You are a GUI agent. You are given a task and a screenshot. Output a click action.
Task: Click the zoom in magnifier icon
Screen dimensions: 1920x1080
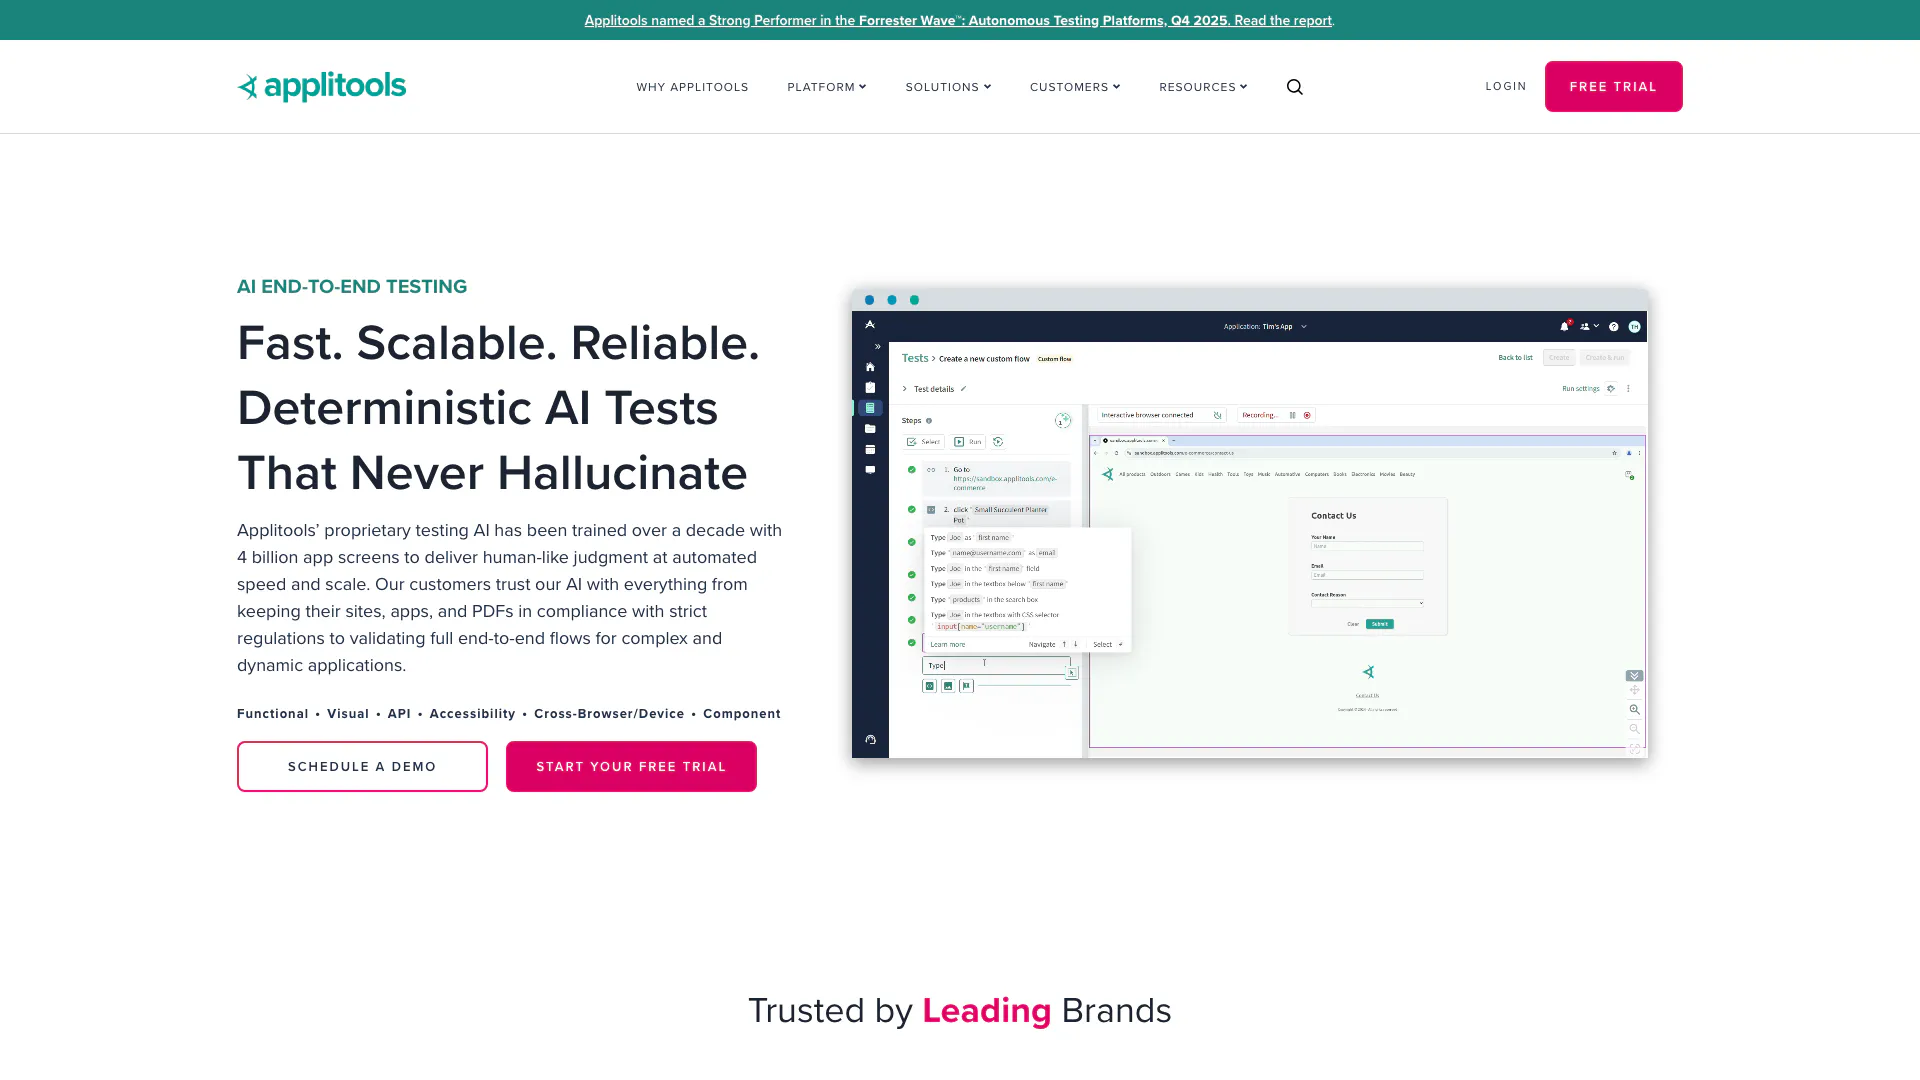tap(1634, 709)
